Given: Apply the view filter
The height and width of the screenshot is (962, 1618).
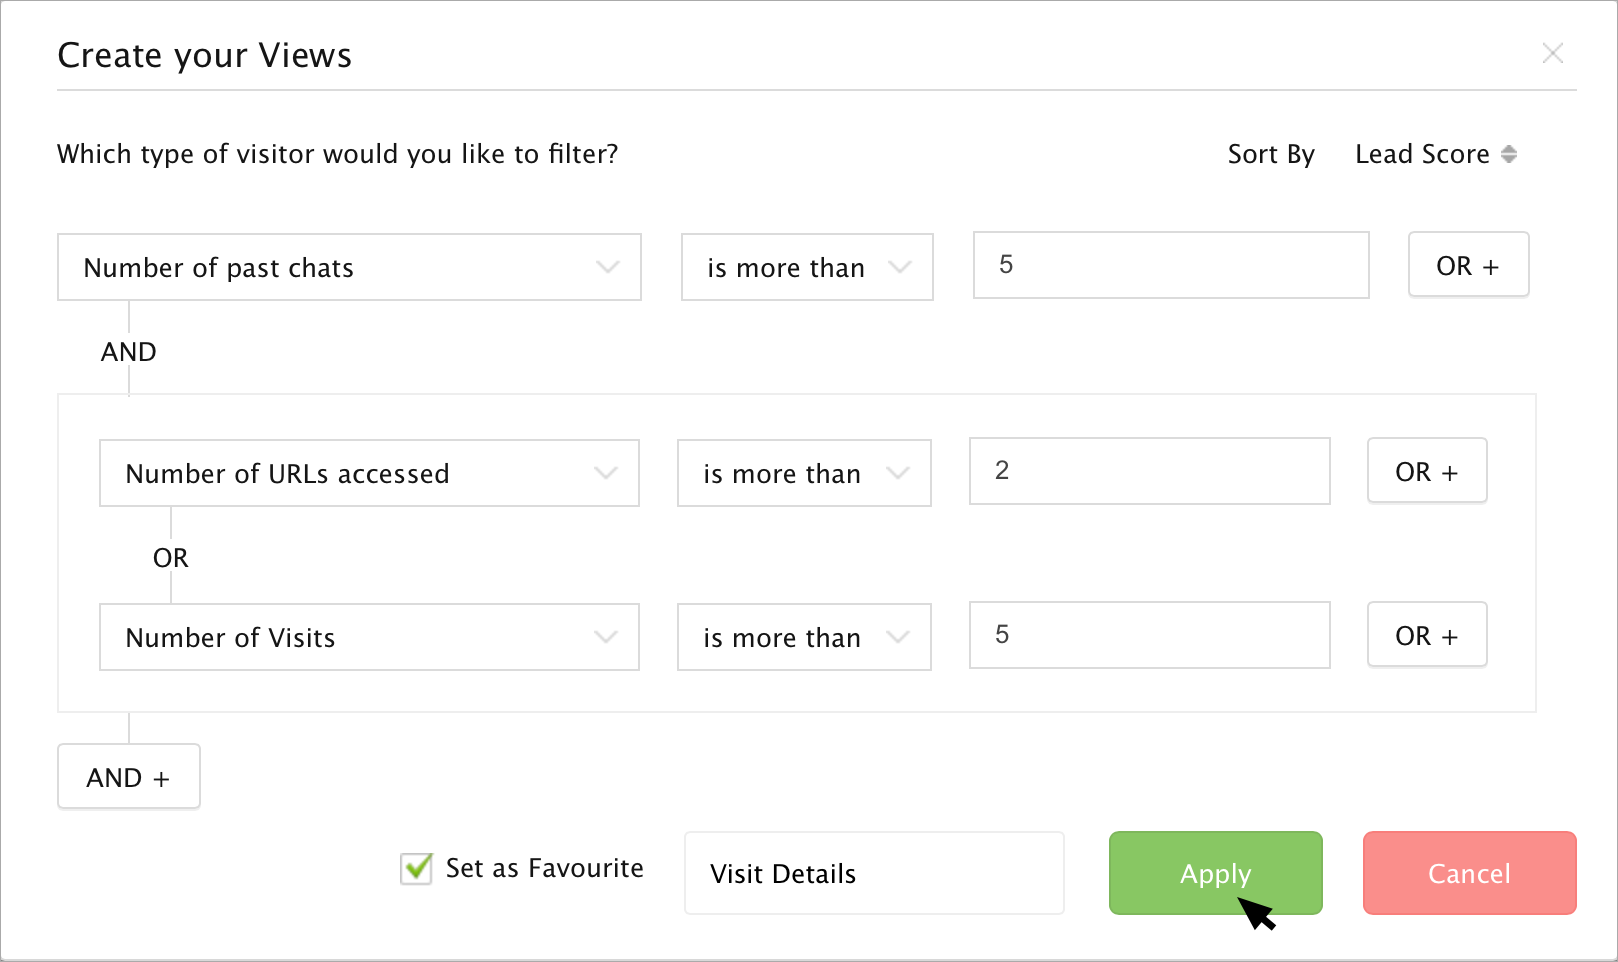Looking at the screenshot, I should (x=1215, y=873).
